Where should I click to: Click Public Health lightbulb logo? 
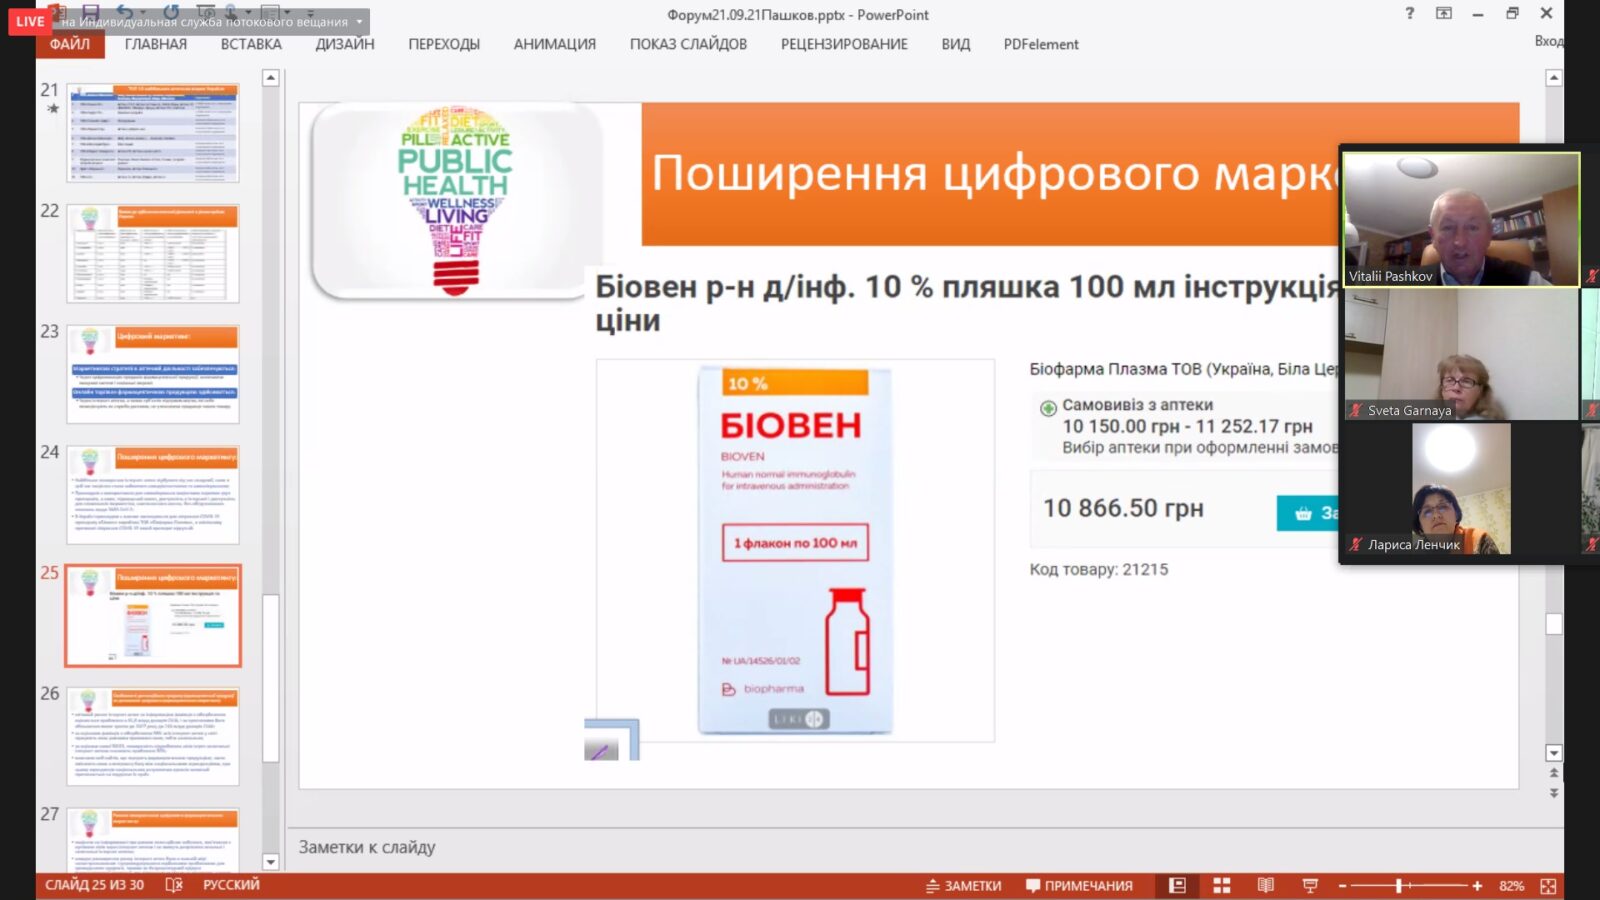tap(456, 200)
